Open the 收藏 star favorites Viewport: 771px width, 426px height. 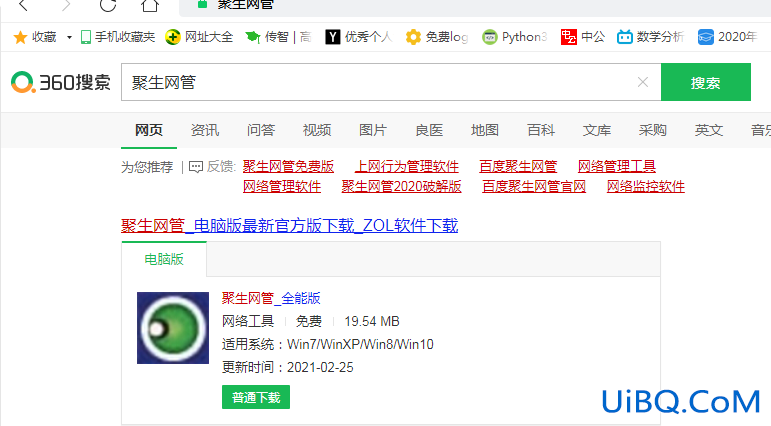point(35,37)
